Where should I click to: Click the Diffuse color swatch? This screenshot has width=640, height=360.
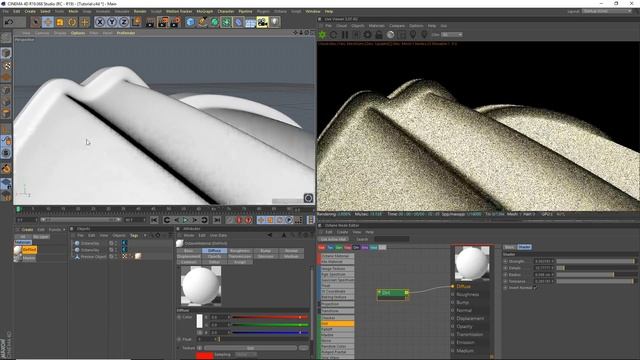[199, 321]
